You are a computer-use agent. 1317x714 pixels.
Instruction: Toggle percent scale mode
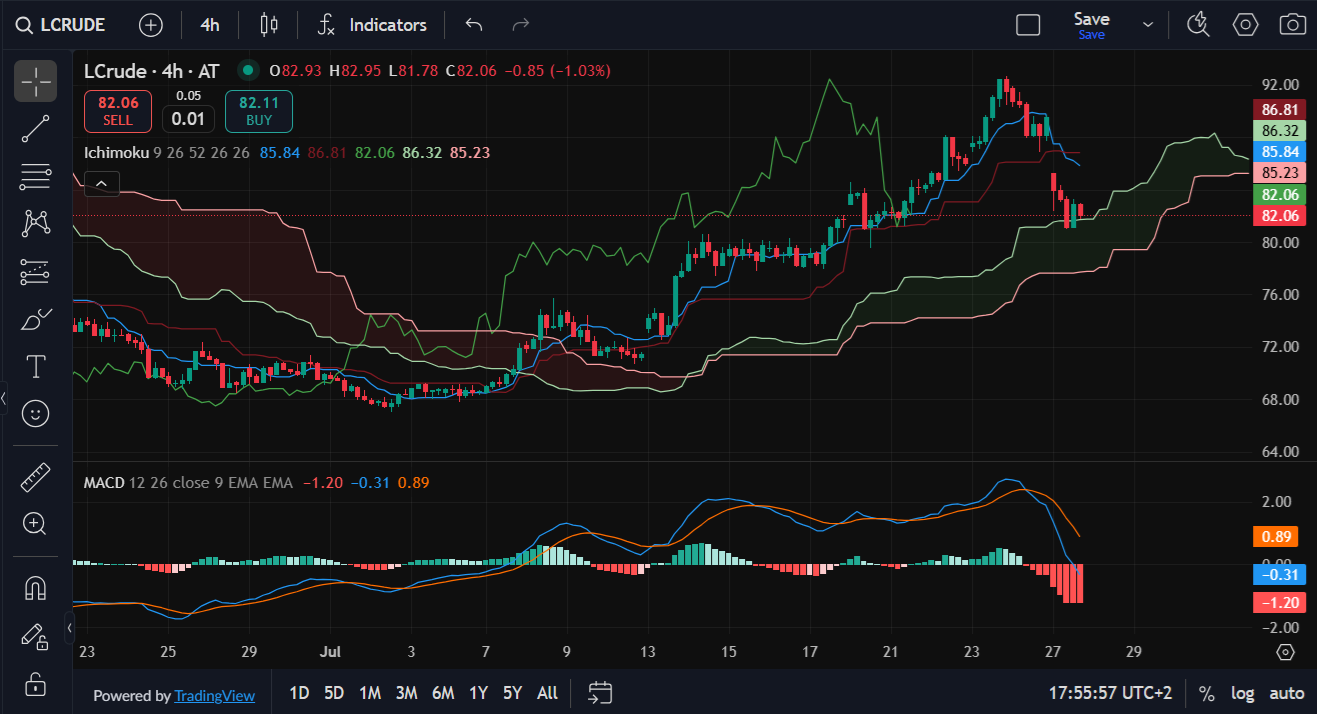coord(1207,693)
